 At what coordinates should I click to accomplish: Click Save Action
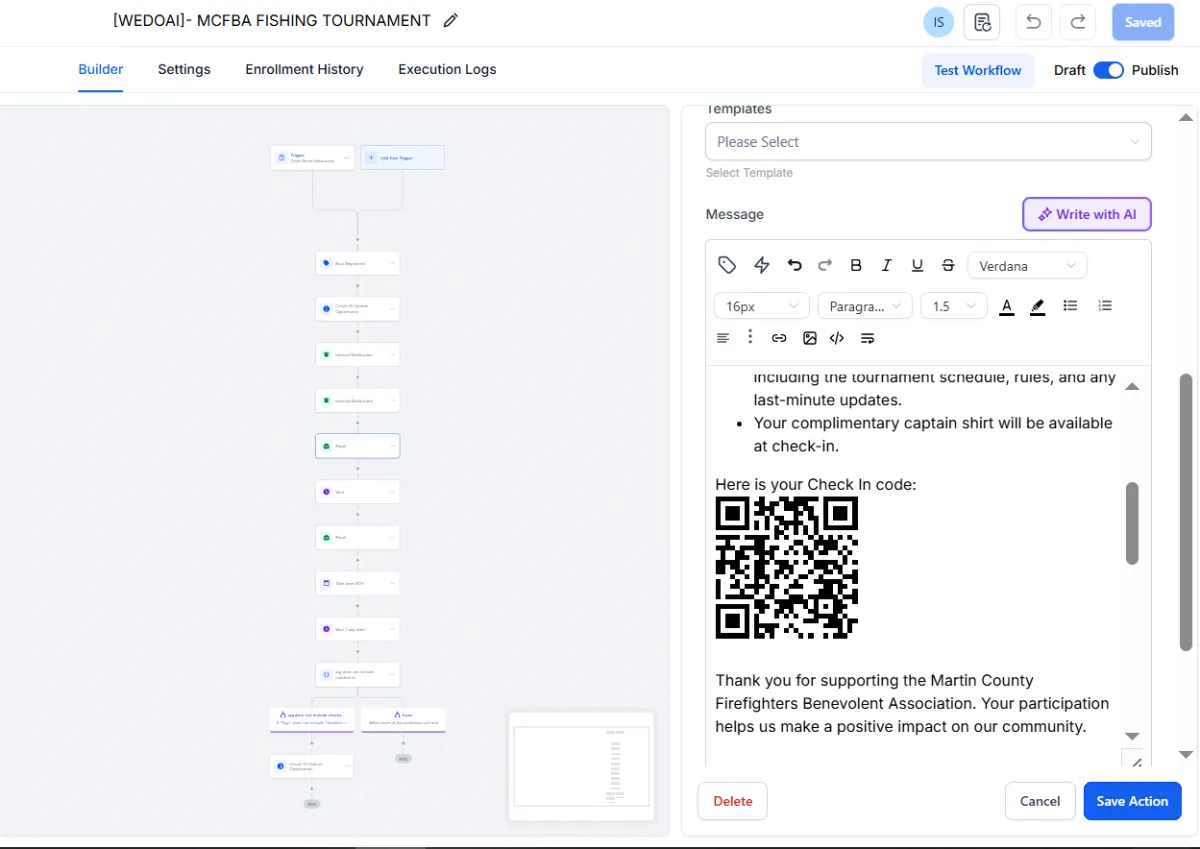pyautogui.click(x=1132, y=801)
